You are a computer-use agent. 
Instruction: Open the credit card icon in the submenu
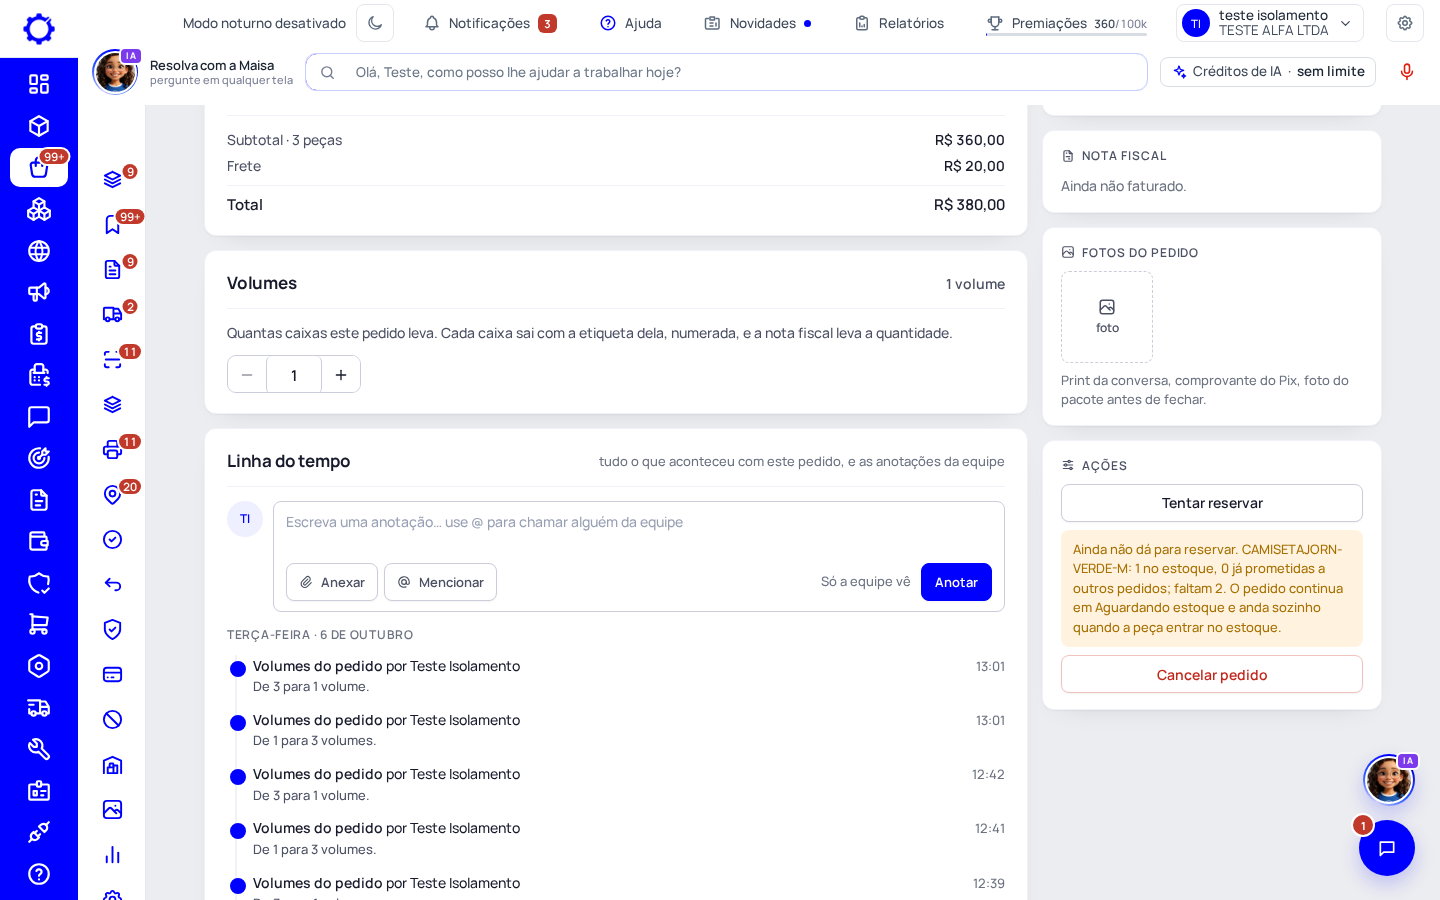pyautogui.click(x=113, y=675)
